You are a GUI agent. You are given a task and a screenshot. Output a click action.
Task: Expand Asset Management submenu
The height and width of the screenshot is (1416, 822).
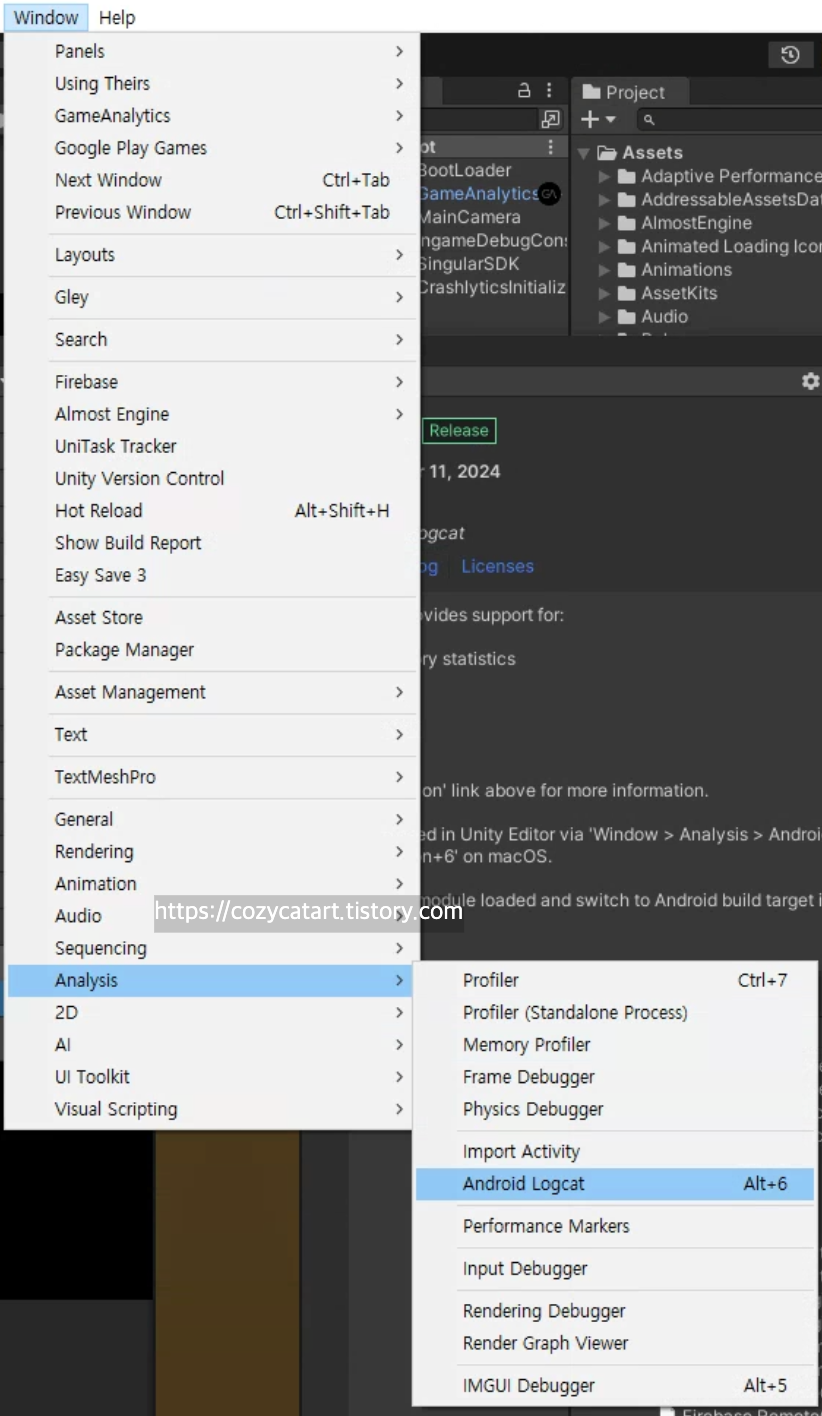tap(212, 692)
